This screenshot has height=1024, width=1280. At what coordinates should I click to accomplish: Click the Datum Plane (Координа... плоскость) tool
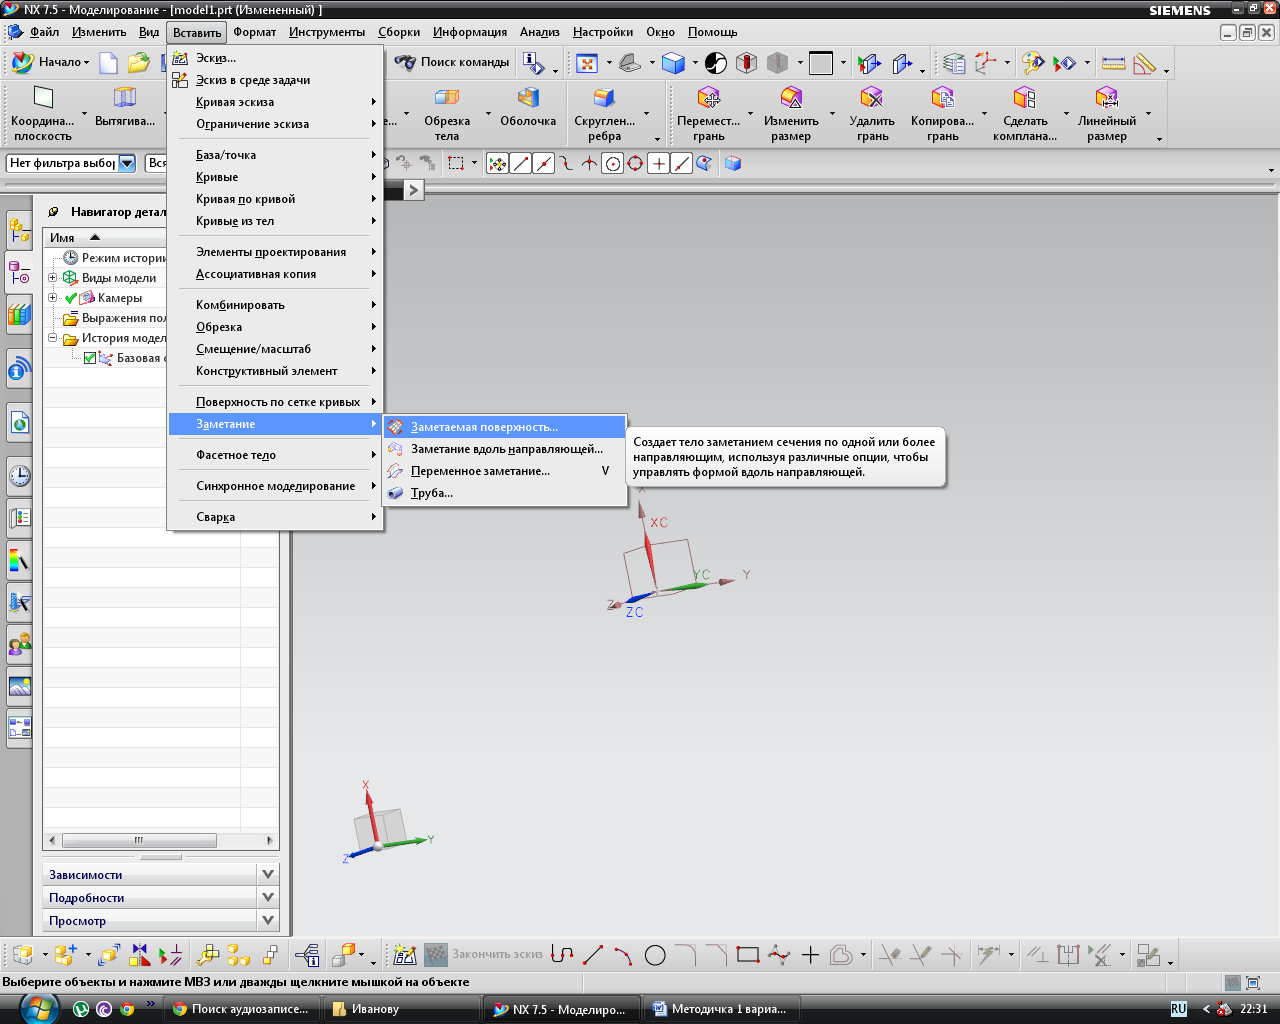(43, 113)
